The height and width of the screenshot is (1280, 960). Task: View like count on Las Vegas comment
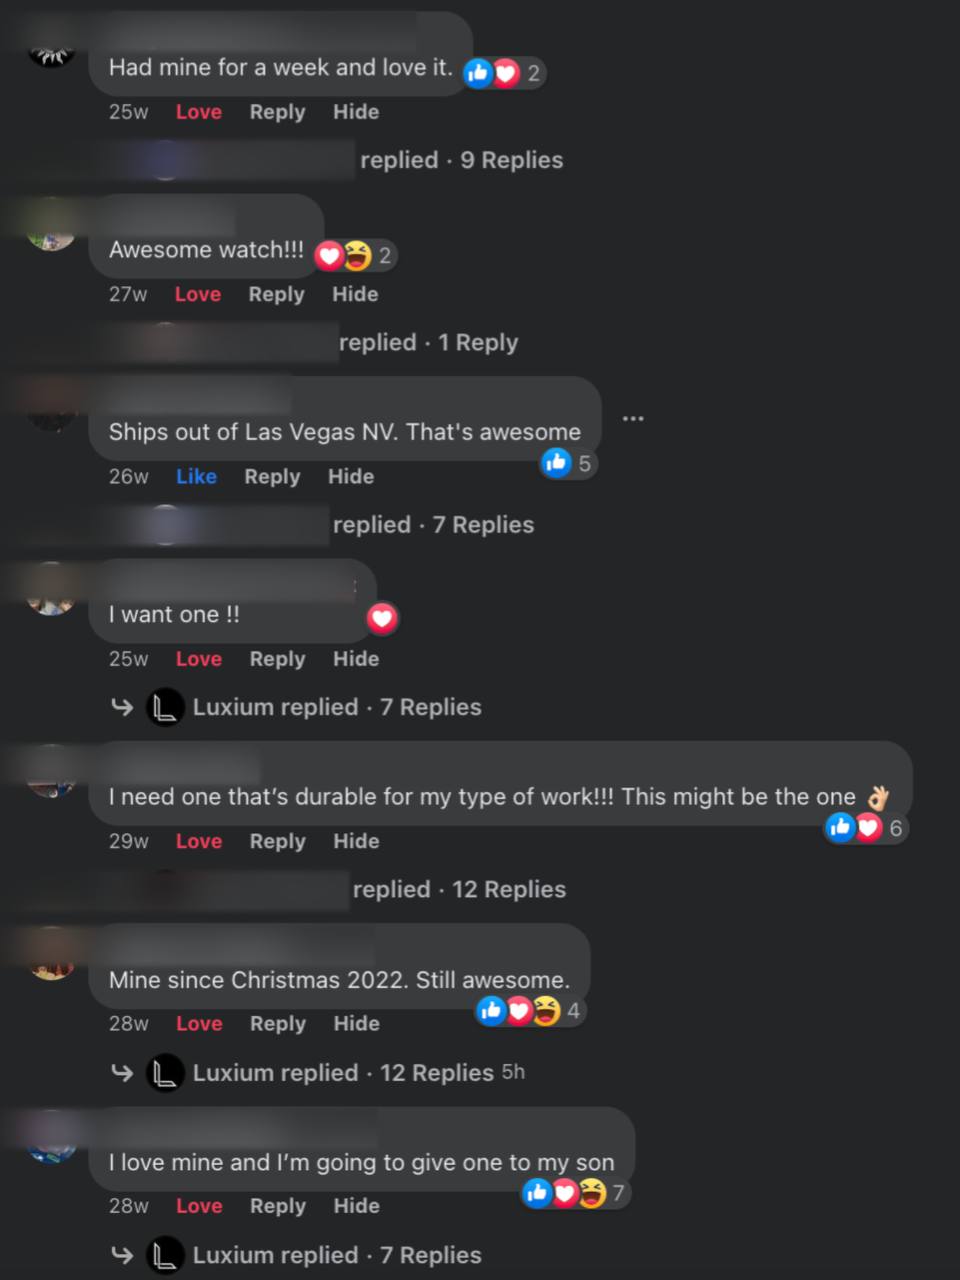tap(569, 463)
